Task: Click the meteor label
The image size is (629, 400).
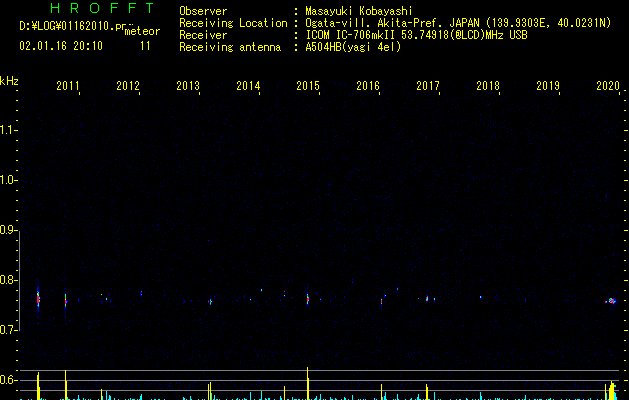Action: click(142, 31)
